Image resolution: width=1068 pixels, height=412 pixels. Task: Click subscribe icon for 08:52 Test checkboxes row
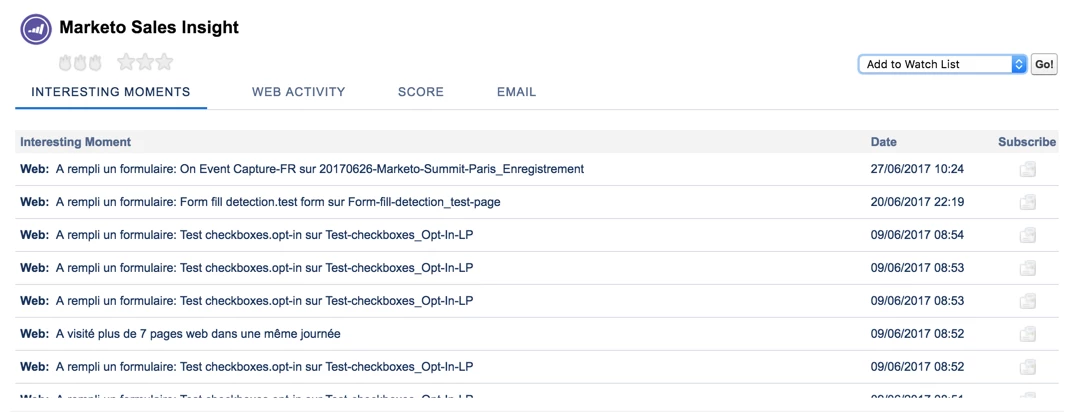tap(1028, 366)
